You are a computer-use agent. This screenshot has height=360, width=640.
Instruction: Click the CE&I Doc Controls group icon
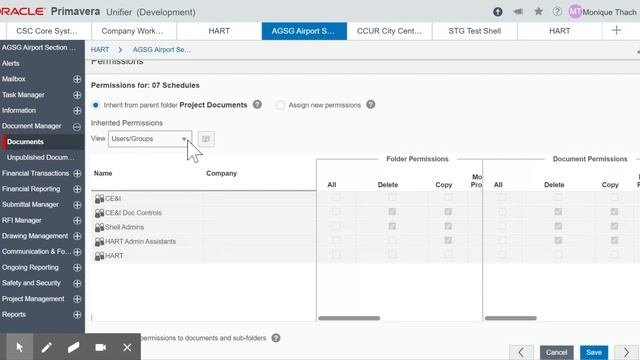click(99, 213)
